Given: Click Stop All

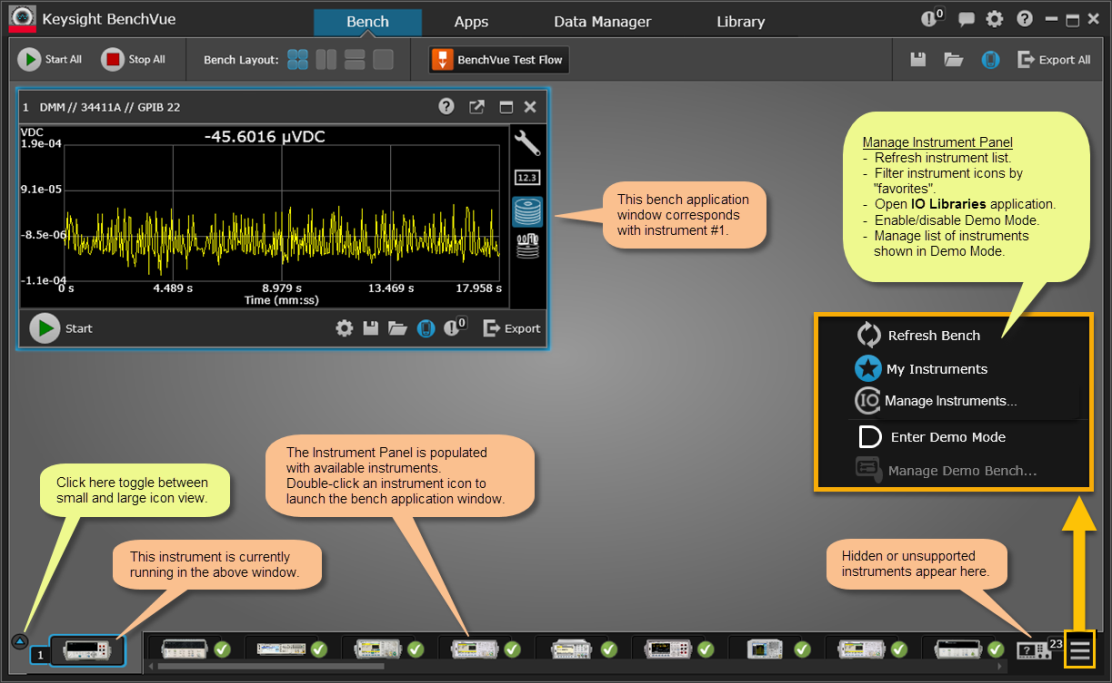Looking at the screenshot, I should 133,60.
